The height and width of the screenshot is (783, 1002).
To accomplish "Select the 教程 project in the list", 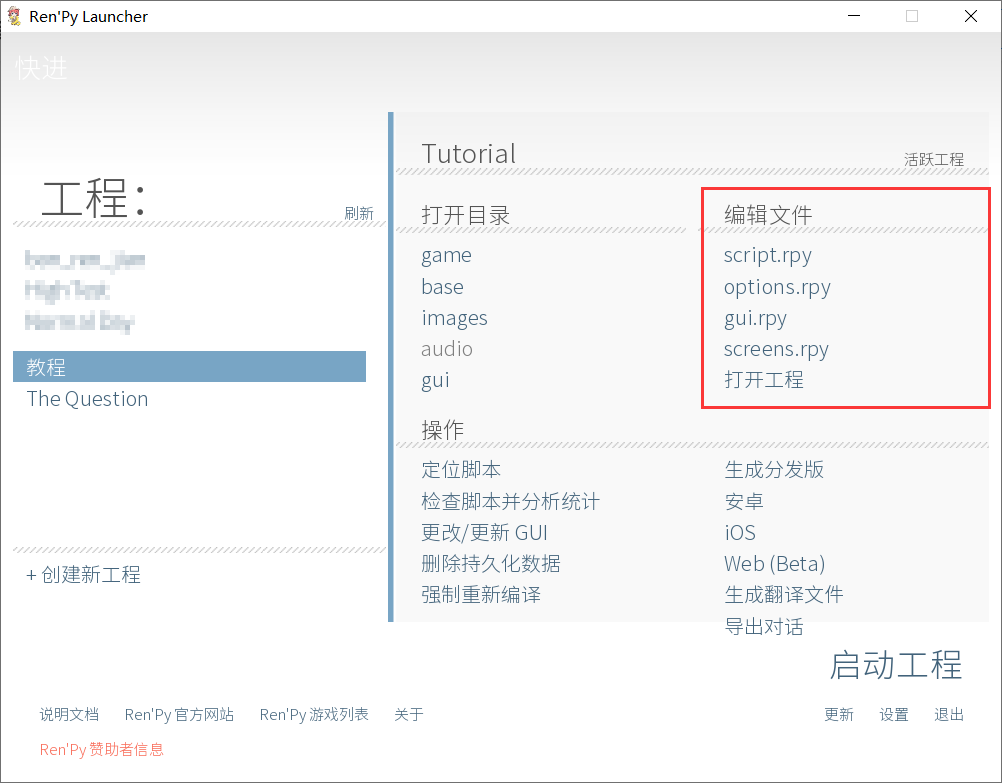I will 46,366.
